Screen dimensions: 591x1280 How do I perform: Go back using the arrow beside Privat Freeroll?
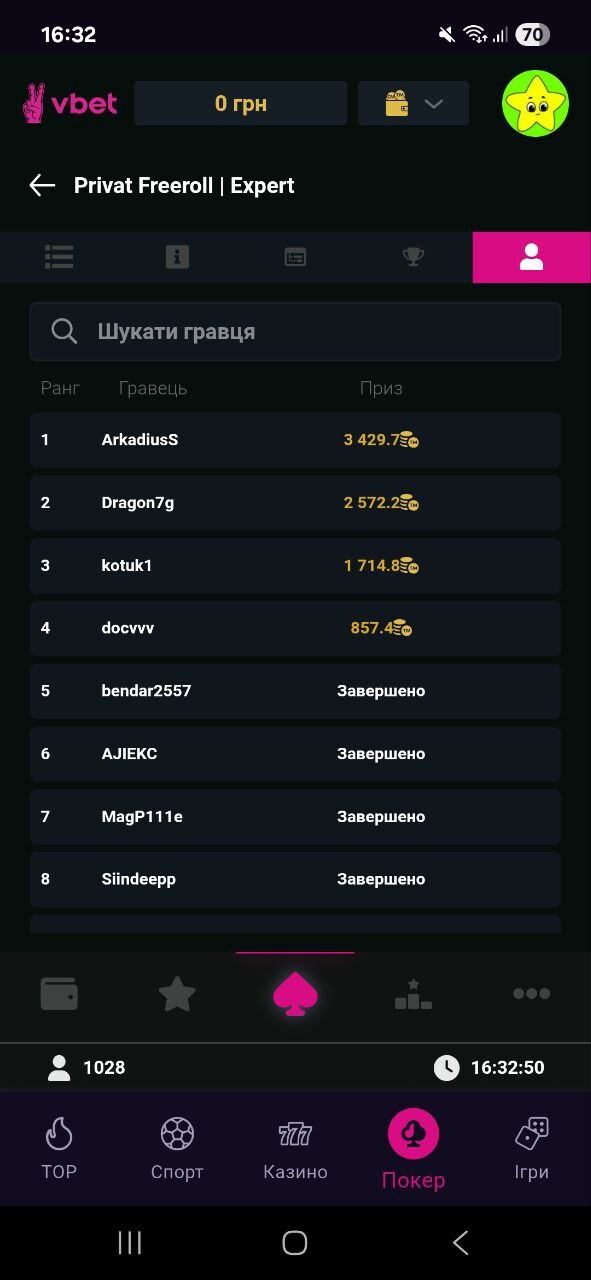(42, 185)
